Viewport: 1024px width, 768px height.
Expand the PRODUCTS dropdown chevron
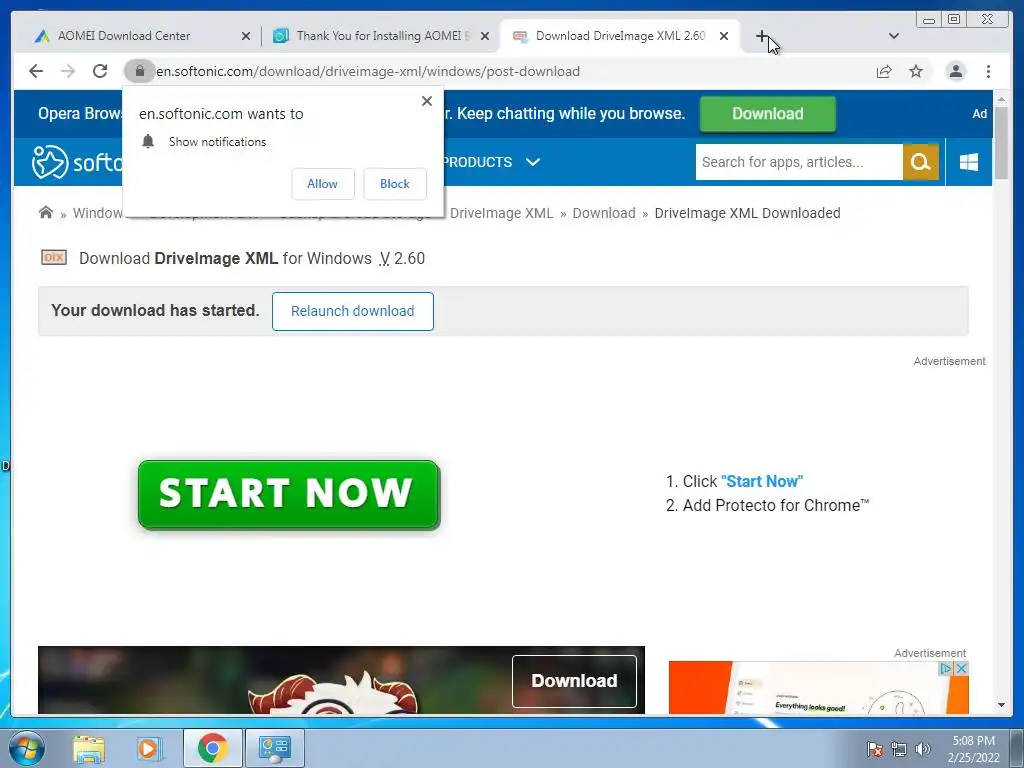click(533, 162)
